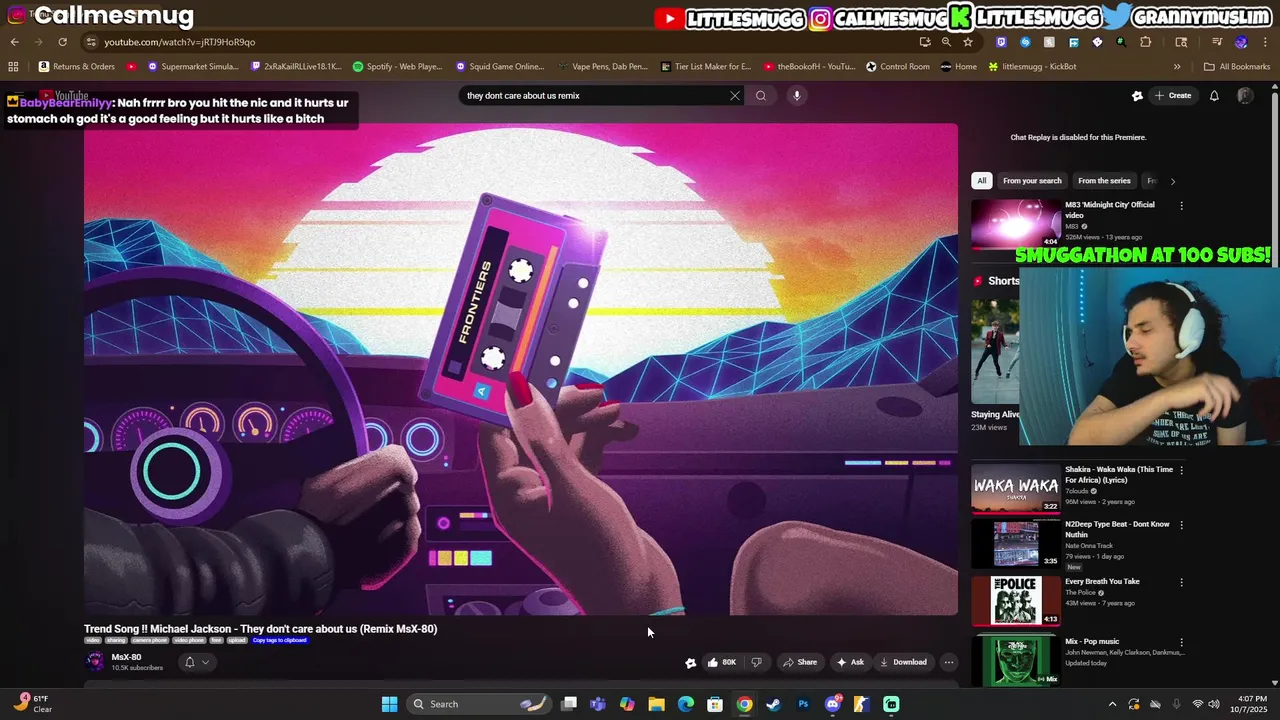Image resolution: width=1280 pixels, height=720 pixels.
Task: Share the video
Action: pos(799,662)
